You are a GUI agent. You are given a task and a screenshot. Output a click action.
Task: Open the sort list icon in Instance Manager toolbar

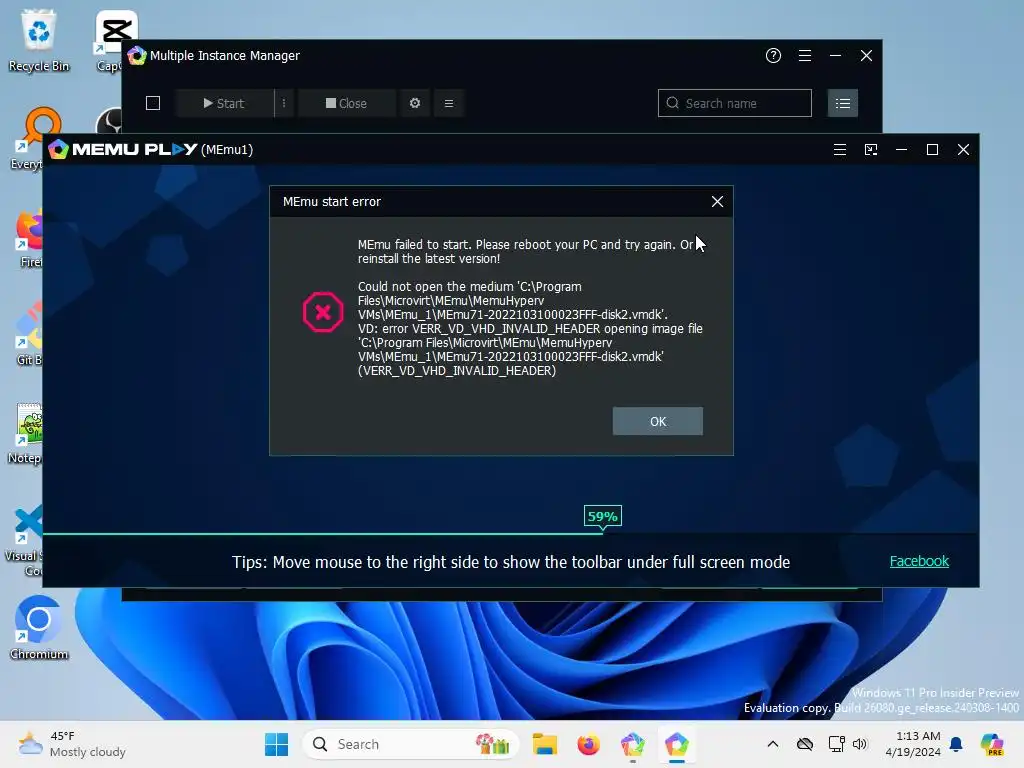449,103
